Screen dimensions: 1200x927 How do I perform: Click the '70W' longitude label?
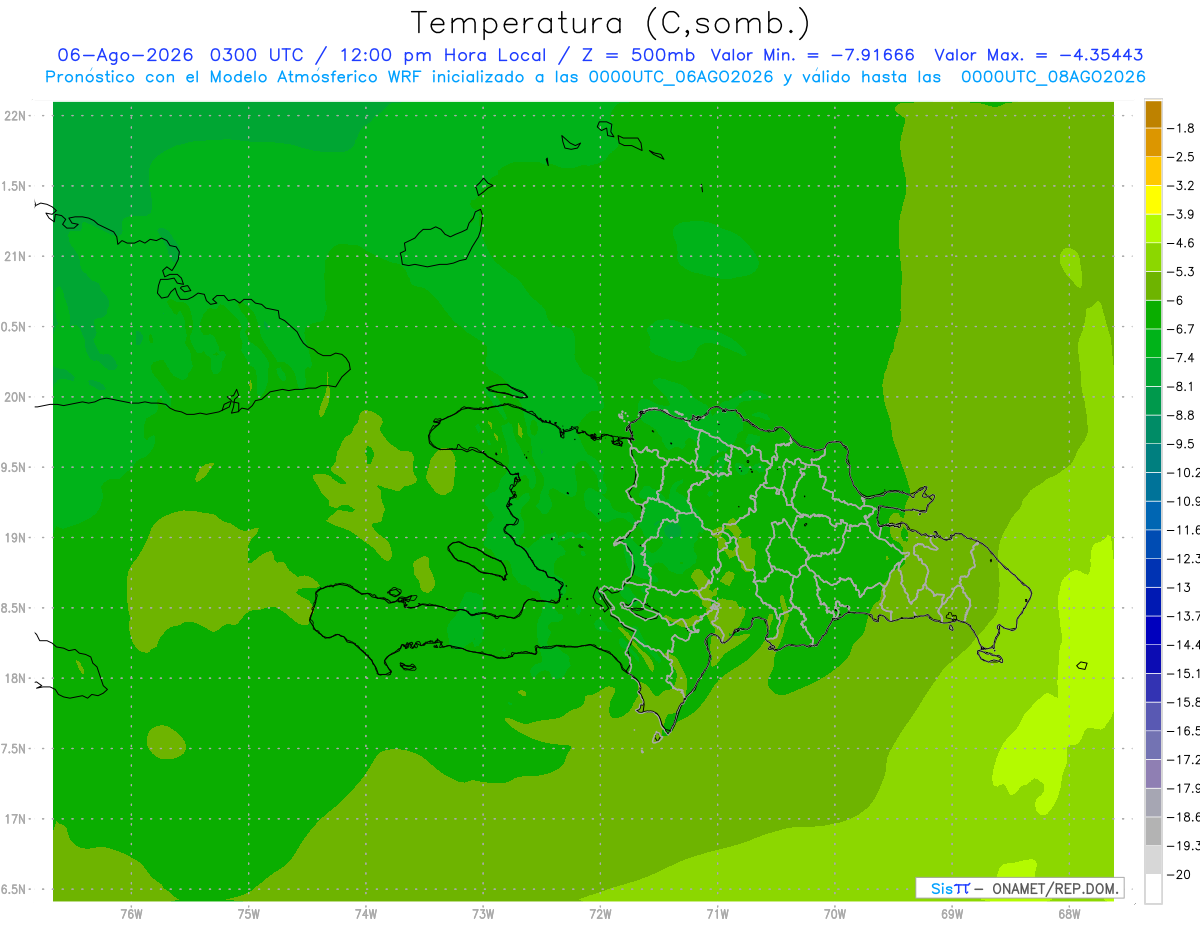click(835, 914)
